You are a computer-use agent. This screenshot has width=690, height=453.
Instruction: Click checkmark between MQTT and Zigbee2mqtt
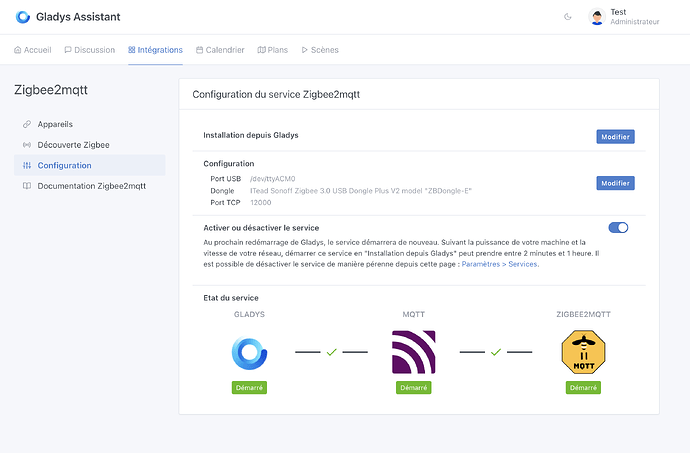495,352
